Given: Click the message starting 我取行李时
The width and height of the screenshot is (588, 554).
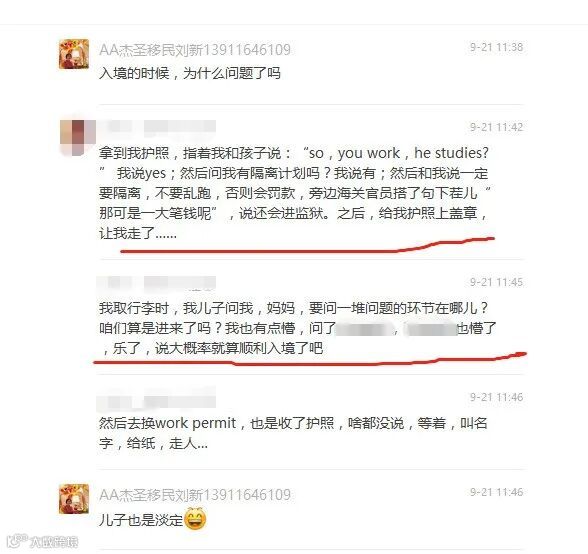Looking at the screenshot, I should [297, 328].
